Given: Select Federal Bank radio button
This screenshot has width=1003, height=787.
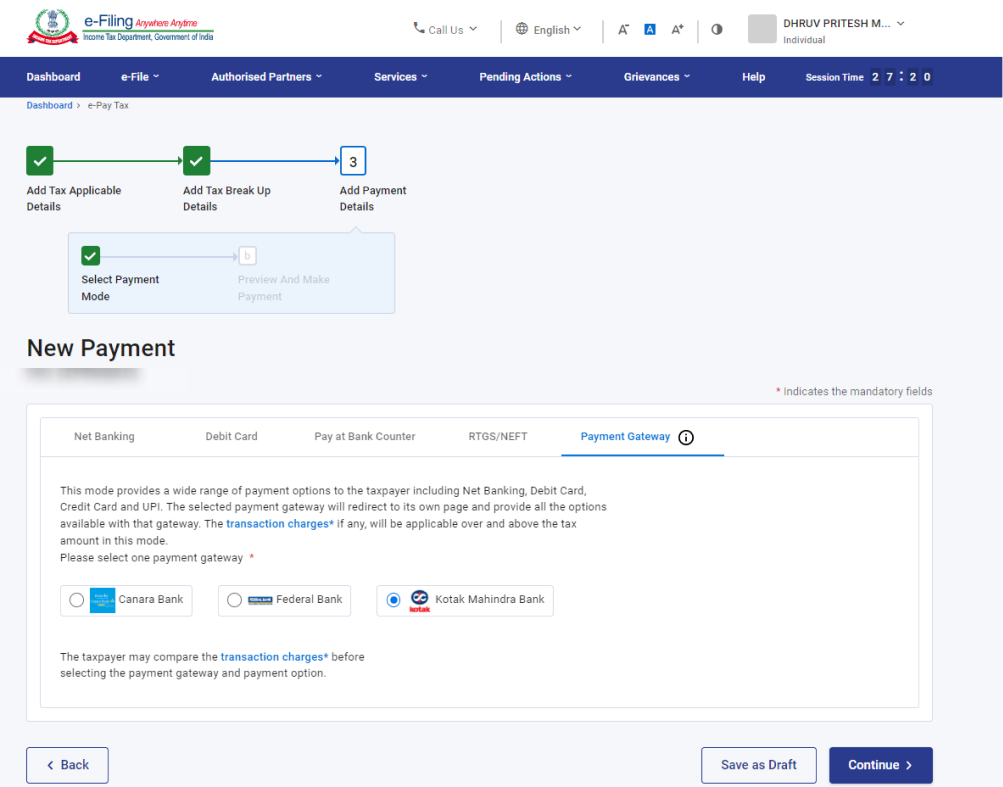Looking at the screenshot, I should 234,600.
